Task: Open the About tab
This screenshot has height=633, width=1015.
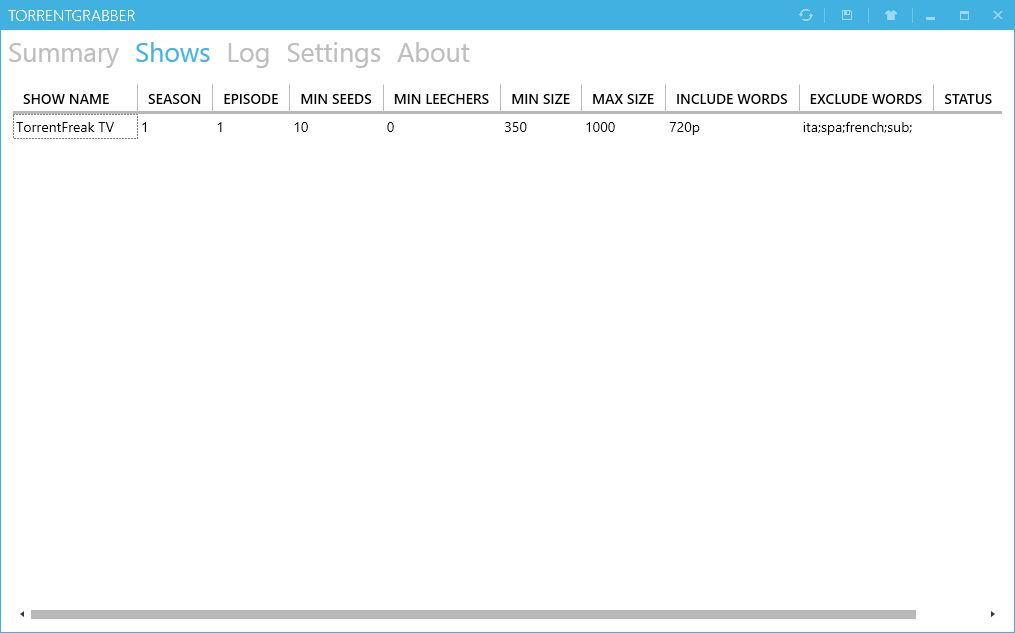Action: tap(433, 53)
